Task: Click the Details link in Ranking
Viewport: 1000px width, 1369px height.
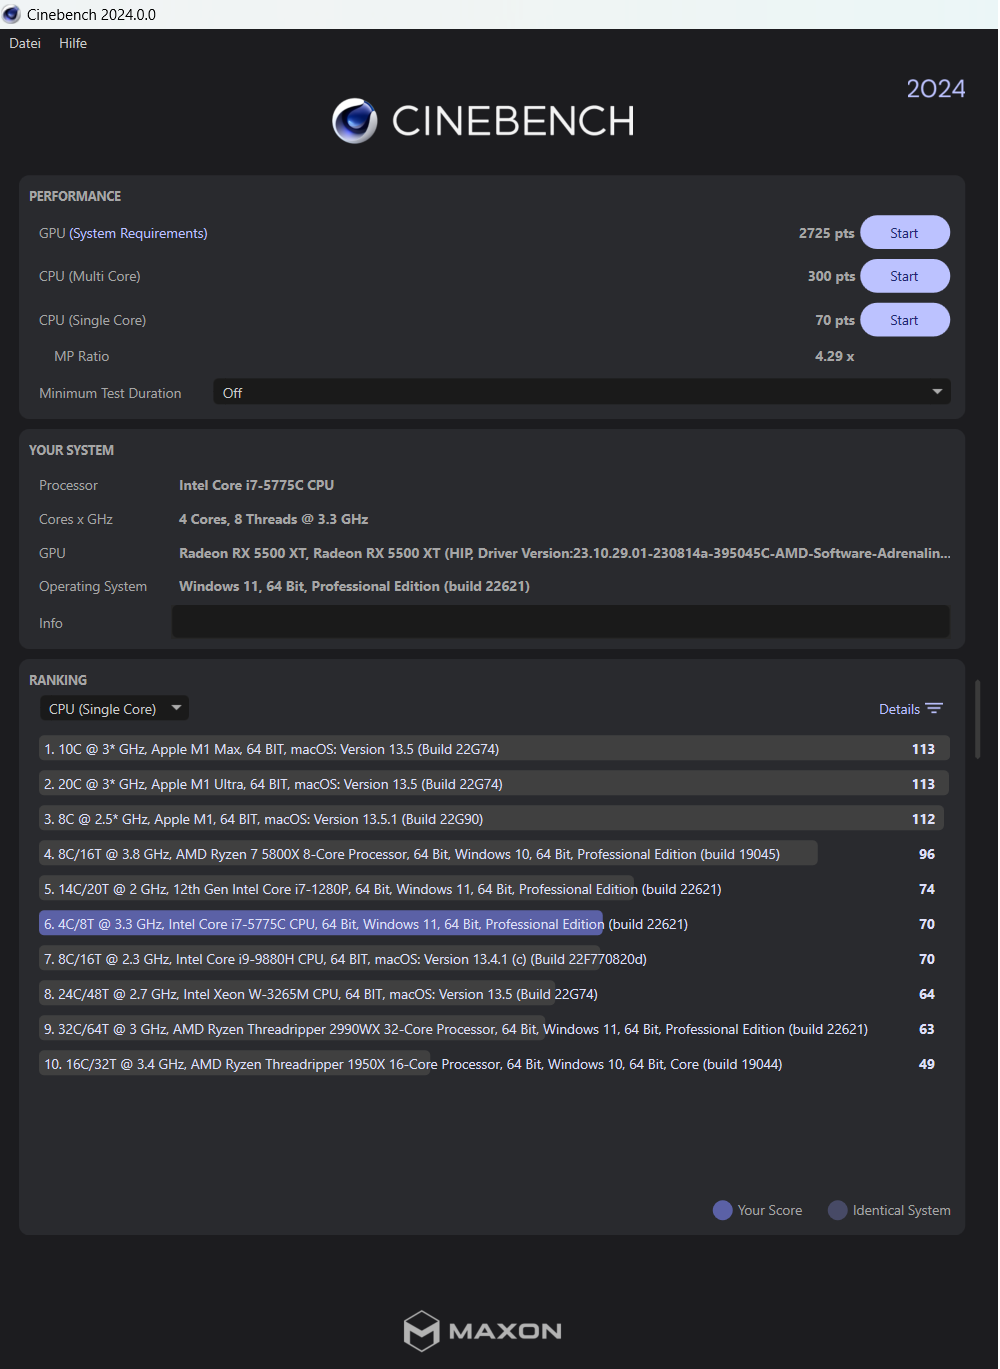Action: click(x=899, y=709)
